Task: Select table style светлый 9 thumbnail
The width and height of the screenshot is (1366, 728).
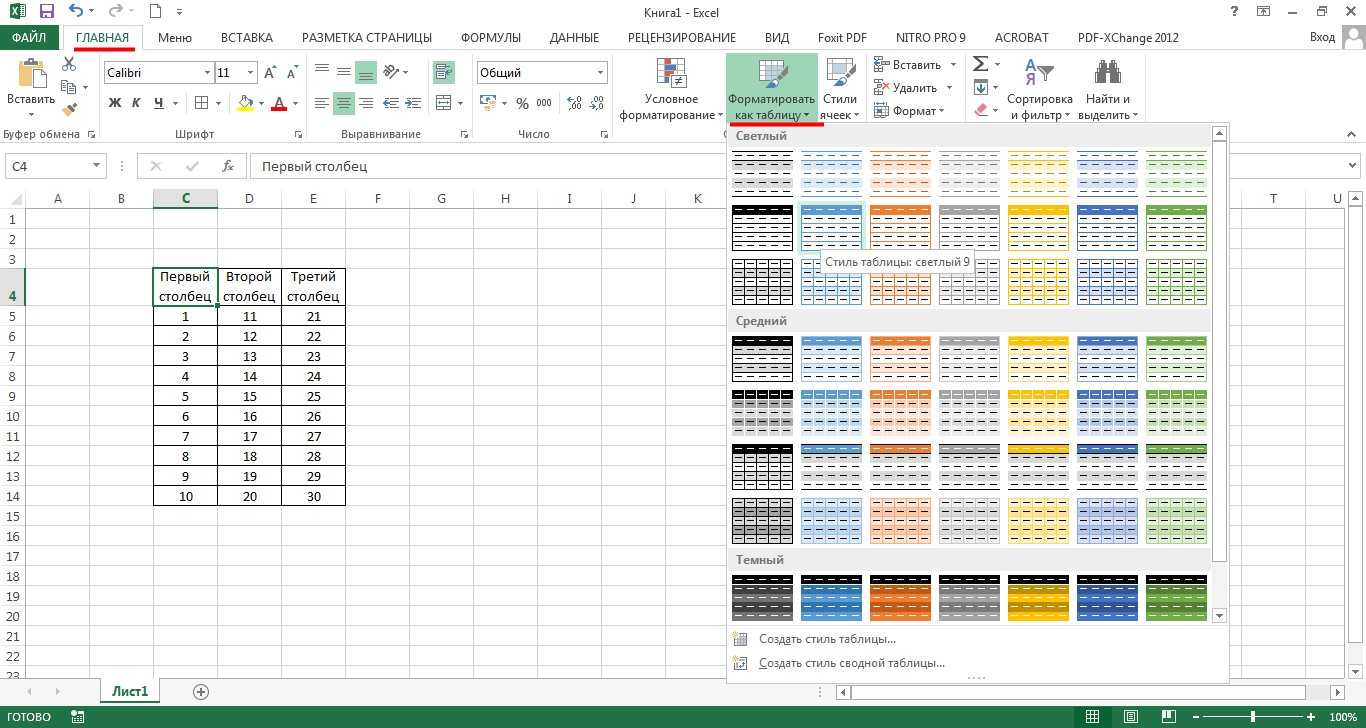Action: tap(831, 227)
